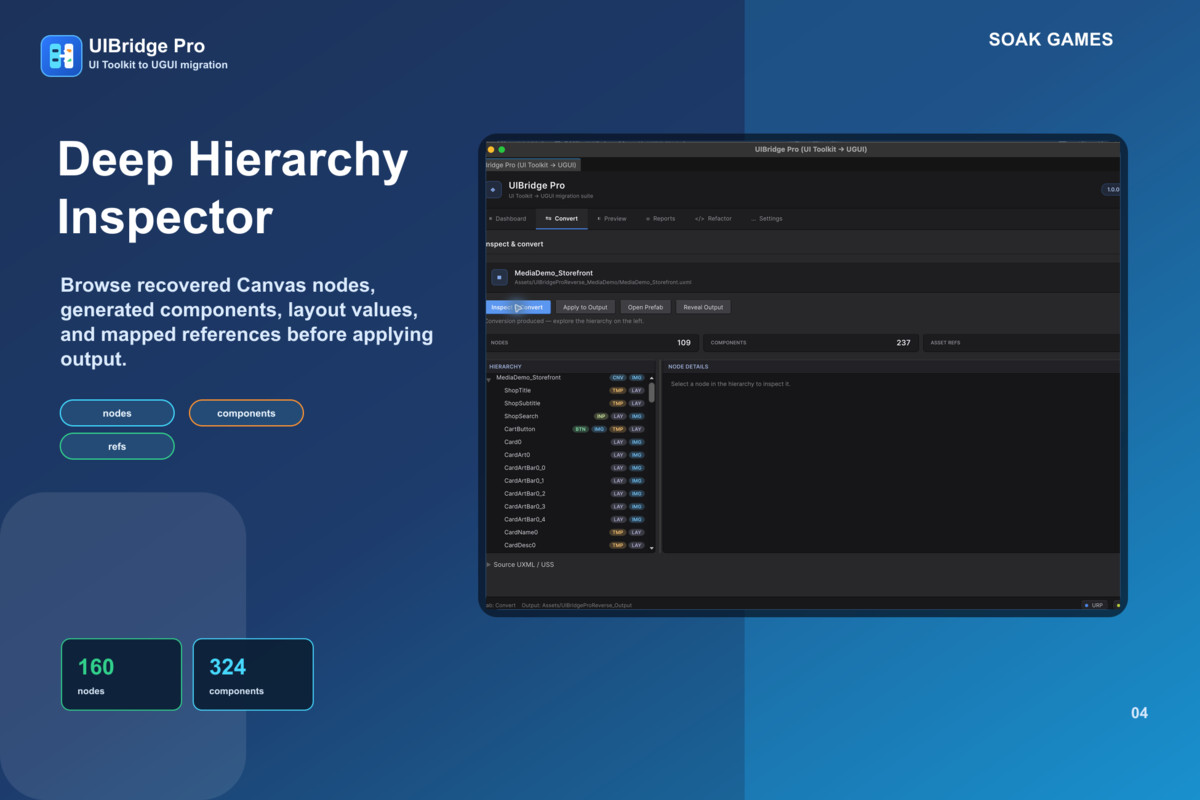
Task: Click the yellow minimize window dot
Action: [x=491, y=149]
